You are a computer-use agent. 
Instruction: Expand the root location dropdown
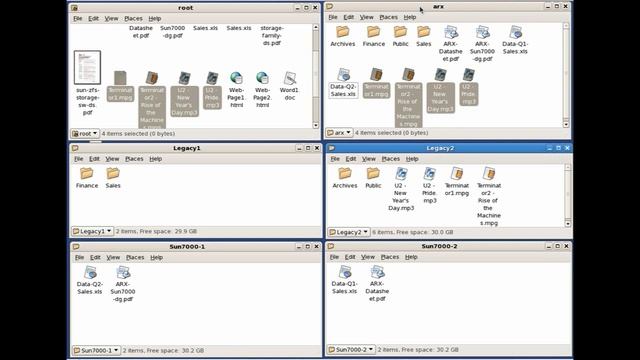85,133
